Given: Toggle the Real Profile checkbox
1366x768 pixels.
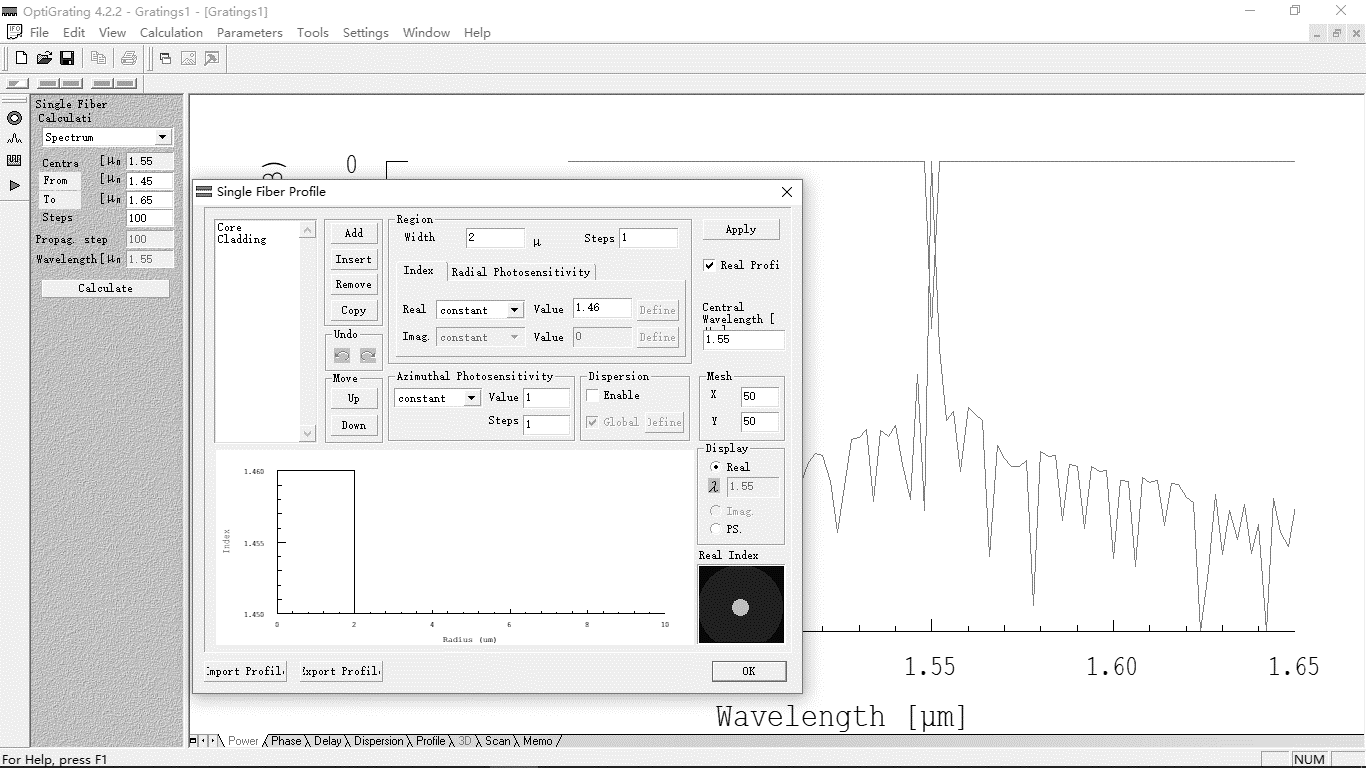Looking at the screenshot, I should (x=709, y=265).
